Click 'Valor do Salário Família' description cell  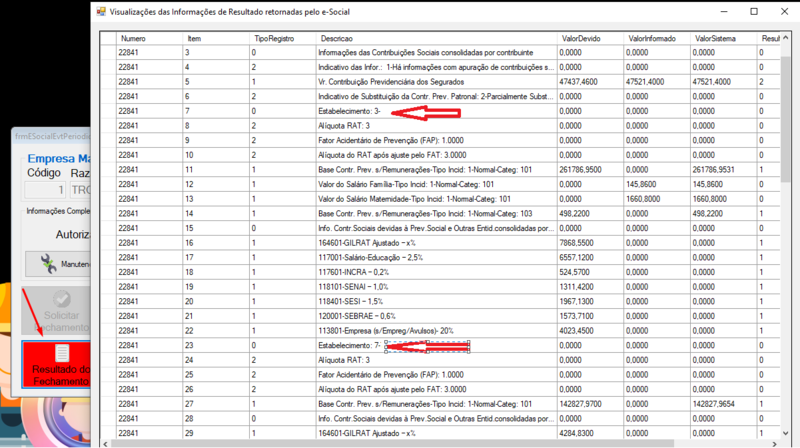pos(436,184)
